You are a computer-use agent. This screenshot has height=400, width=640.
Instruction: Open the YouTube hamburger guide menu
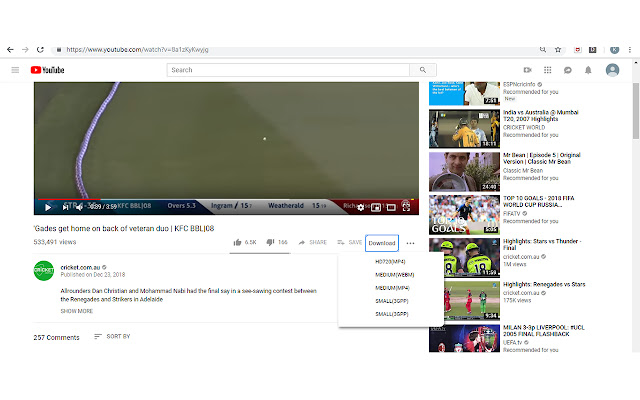click(15, 70)
